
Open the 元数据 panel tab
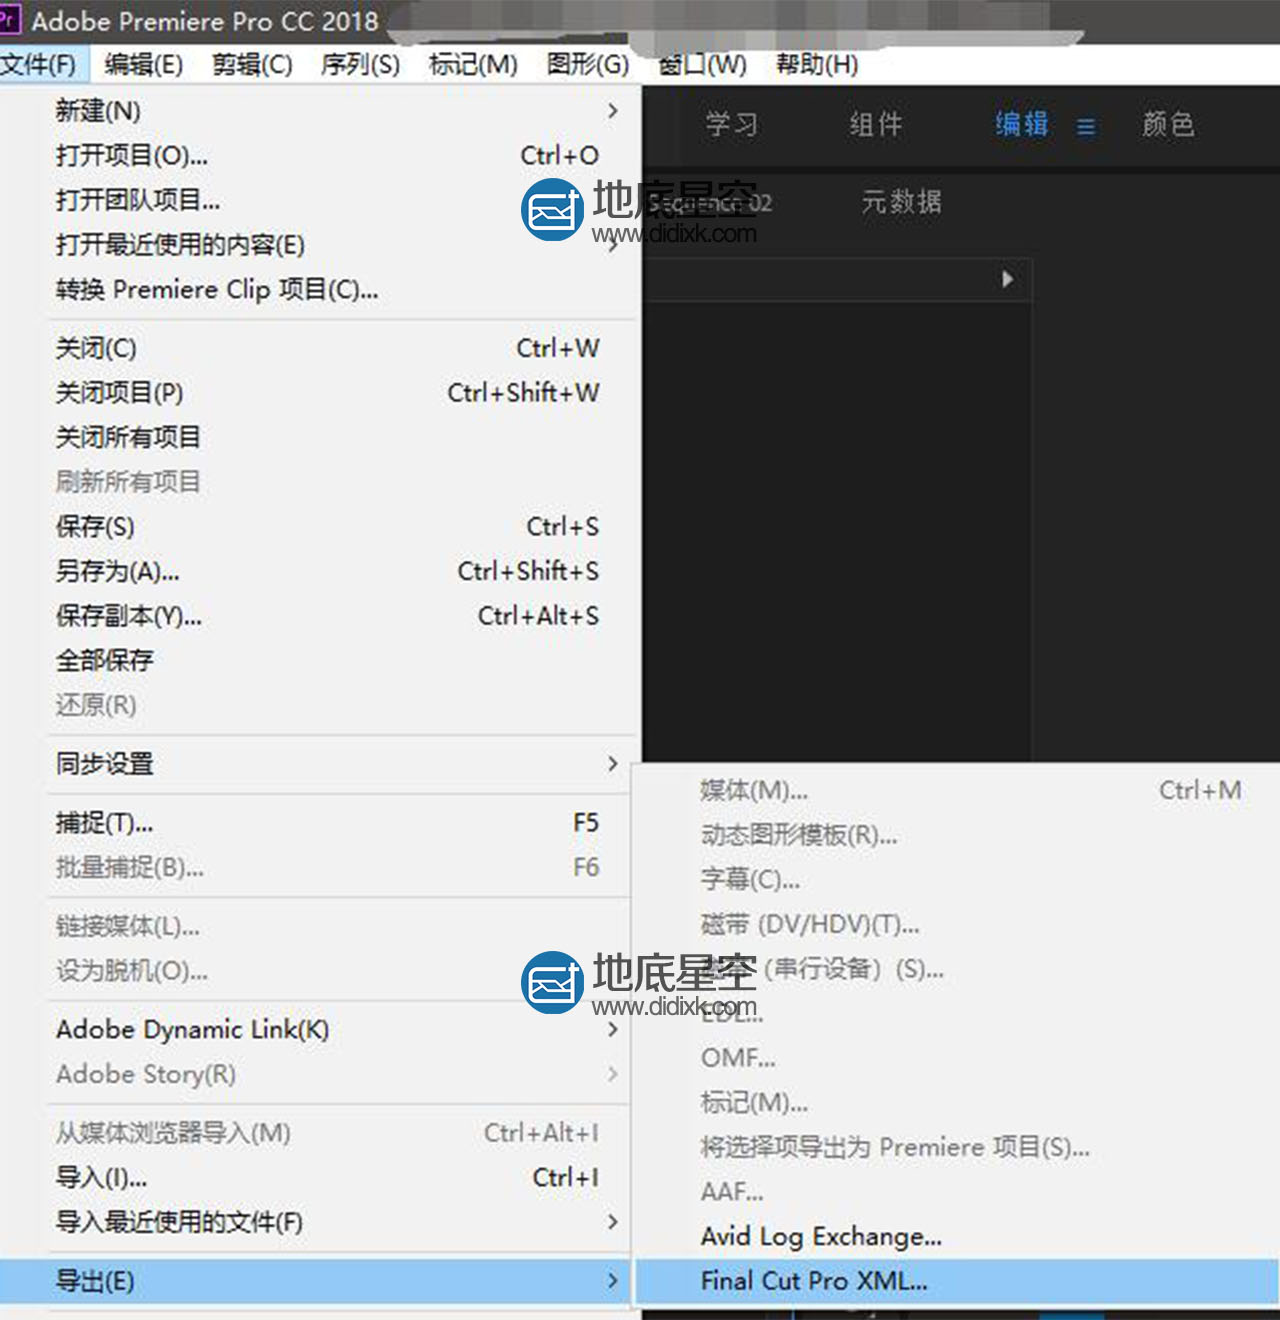click(x=902, y=202)
